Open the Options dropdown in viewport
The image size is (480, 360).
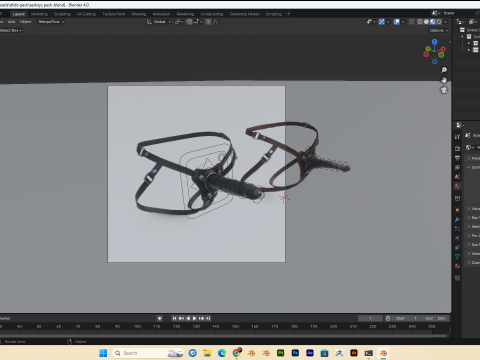439,30
